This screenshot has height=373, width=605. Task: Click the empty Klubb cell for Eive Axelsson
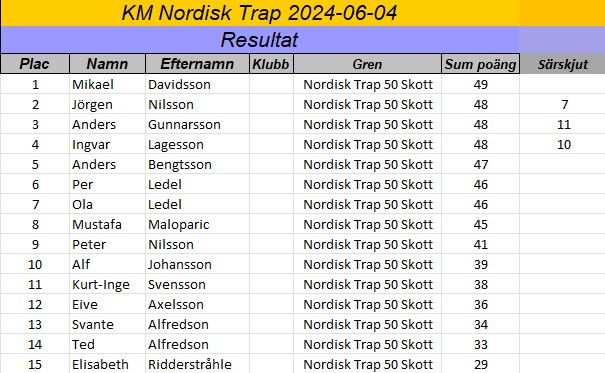[x=271, y=305]
